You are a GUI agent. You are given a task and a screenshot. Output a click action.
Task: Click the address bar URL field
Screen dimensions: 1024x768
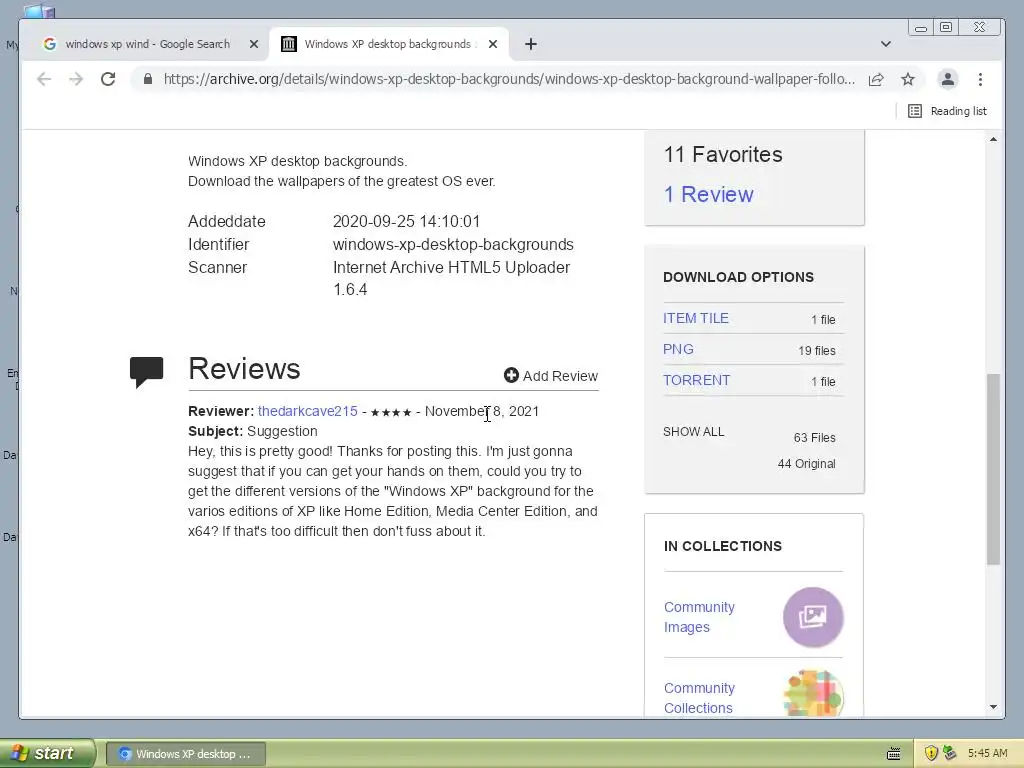click(x=509, y=79)
